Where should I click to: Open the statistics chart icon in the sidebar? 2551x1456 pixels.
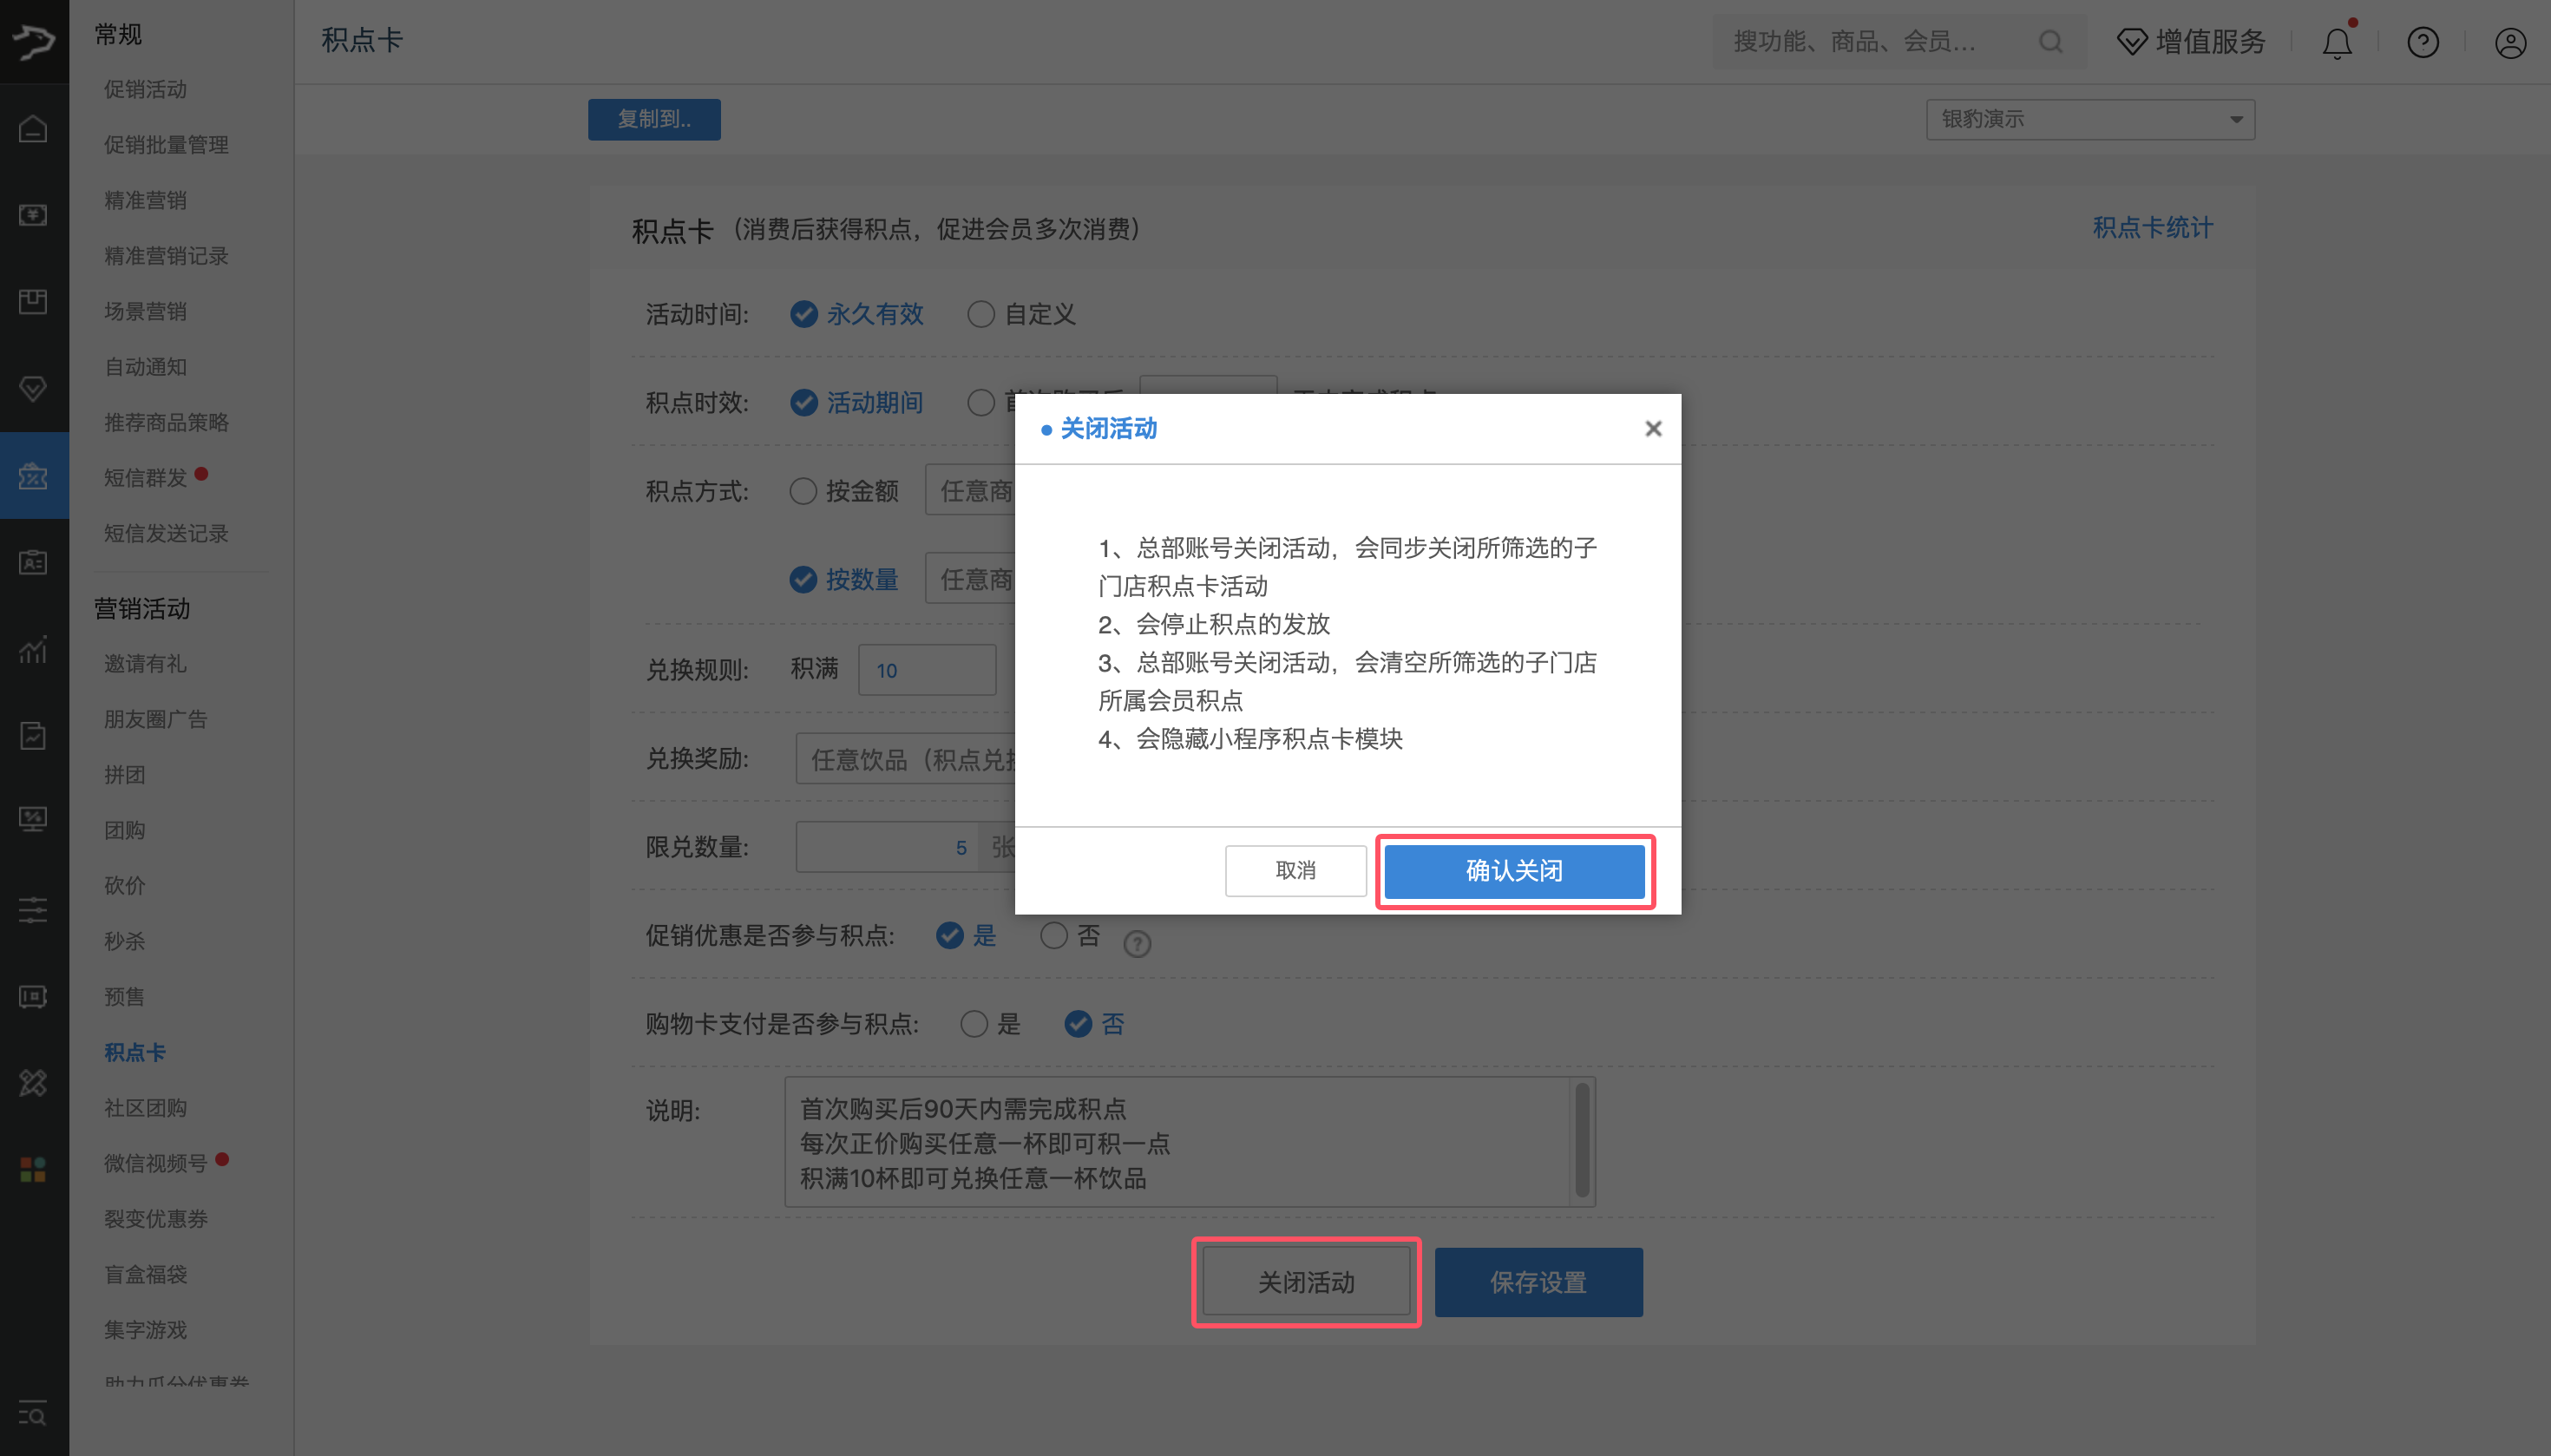coord(33,650)
